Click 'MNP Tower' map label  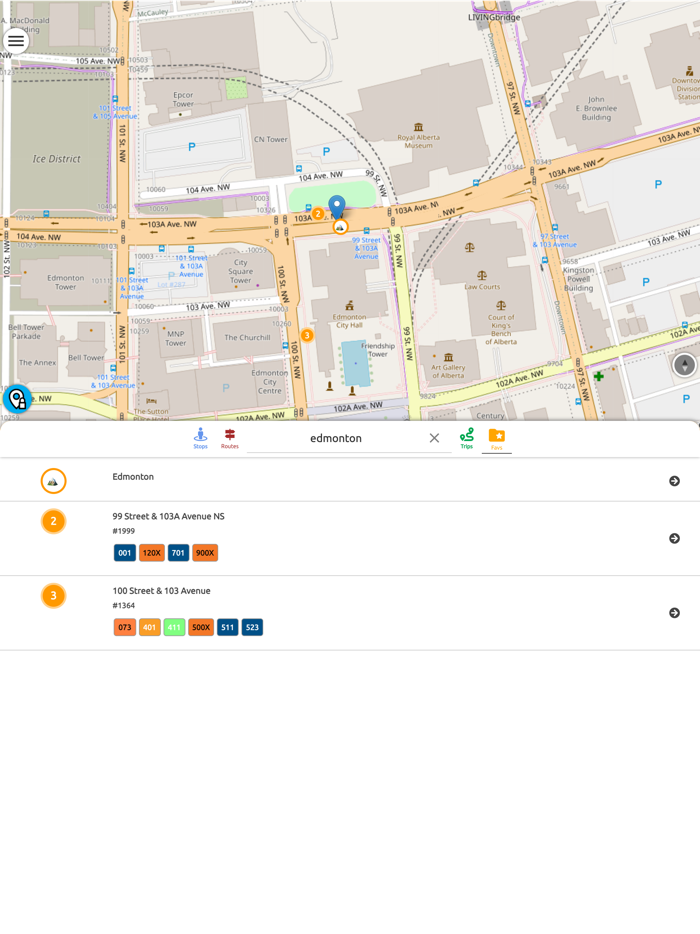pyautogui.click(x=176, y=338)
